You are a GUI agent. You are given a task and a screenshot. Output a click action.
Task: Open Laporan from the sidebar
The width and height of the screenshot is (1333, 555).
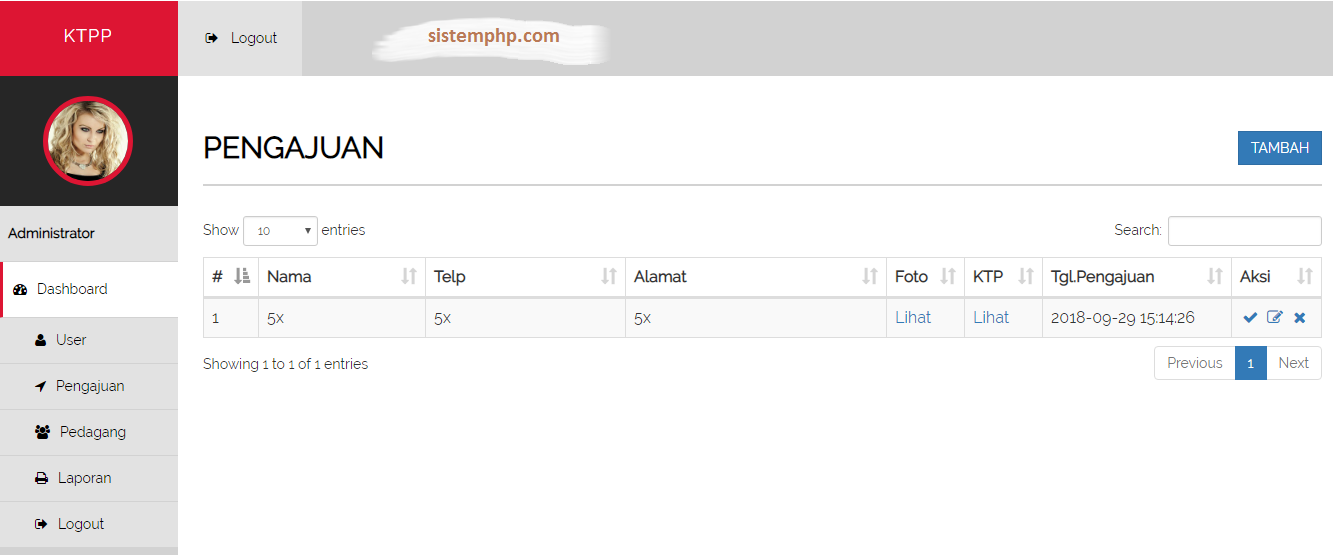coord(84,478)
